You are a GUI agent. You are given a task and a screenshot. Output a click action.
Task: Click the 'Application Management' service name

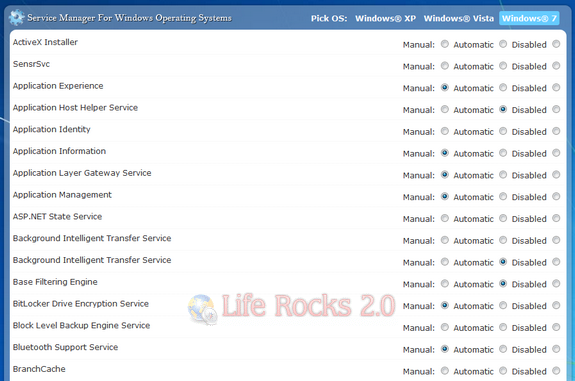coord(62,195)
